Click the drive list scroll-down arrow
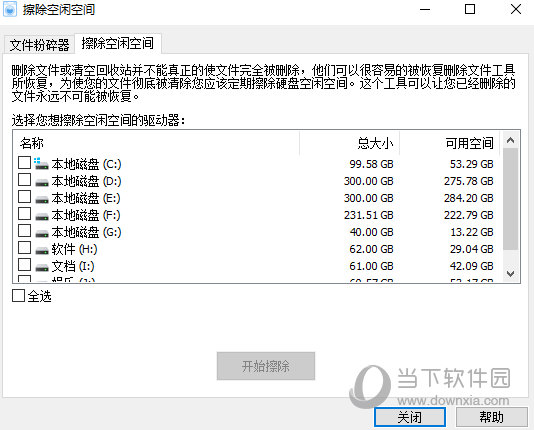The height and width of the screenshot is (430, 534). (x=510, y=273)
